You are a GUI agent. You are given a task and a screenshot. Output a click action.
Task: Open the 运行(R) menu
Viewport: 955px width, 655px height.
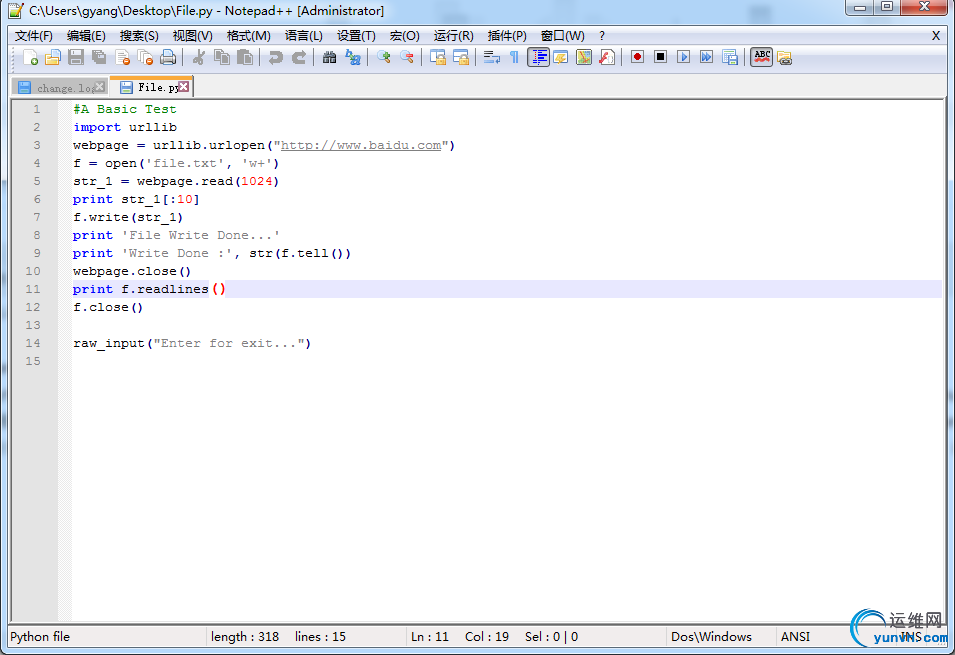(x=453, y=36)
